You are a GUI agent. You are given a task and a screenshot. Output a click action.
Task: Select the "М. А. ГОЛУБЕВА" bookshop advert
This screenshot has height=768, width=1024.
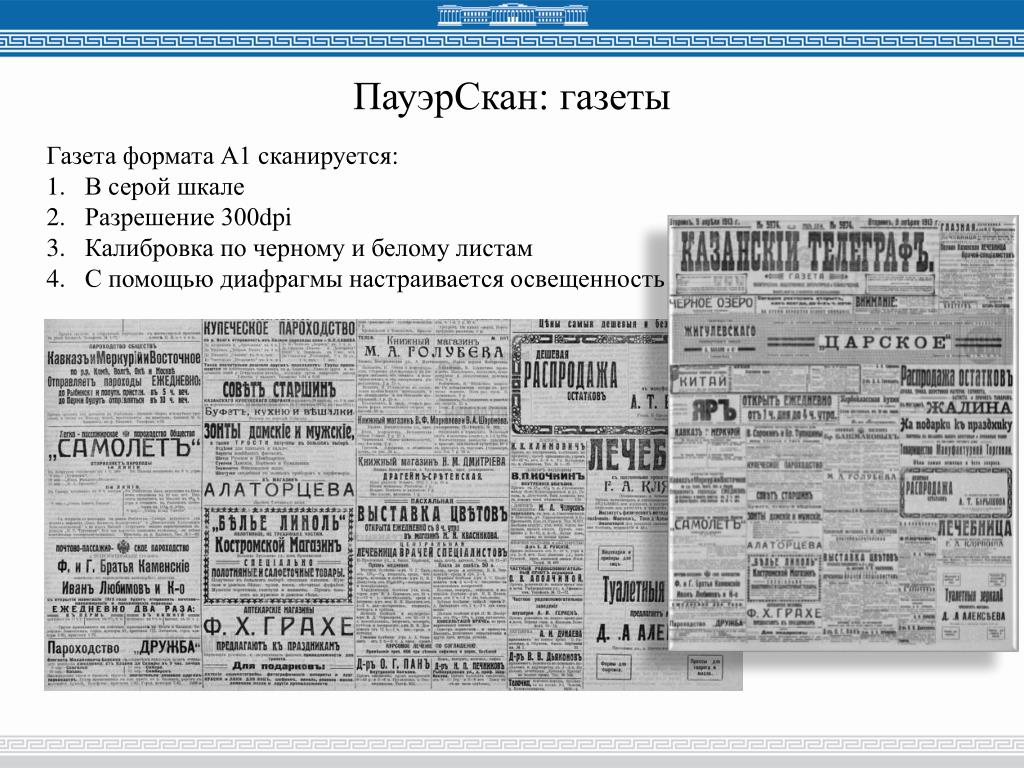433,352
